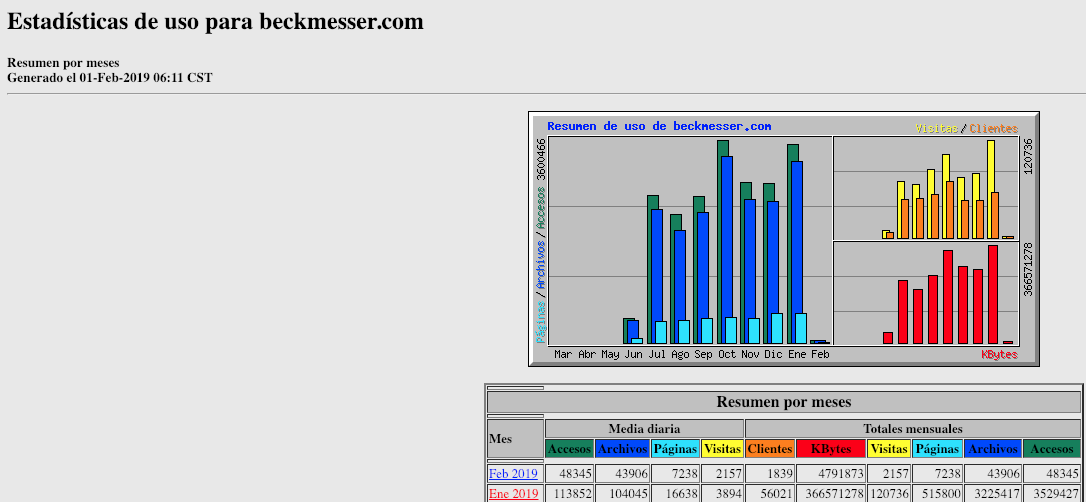This screenshot has width=1086, height=502.
Task: Click yellow Visitas header under Totales mensuales
Action: (x=888, y=449)
